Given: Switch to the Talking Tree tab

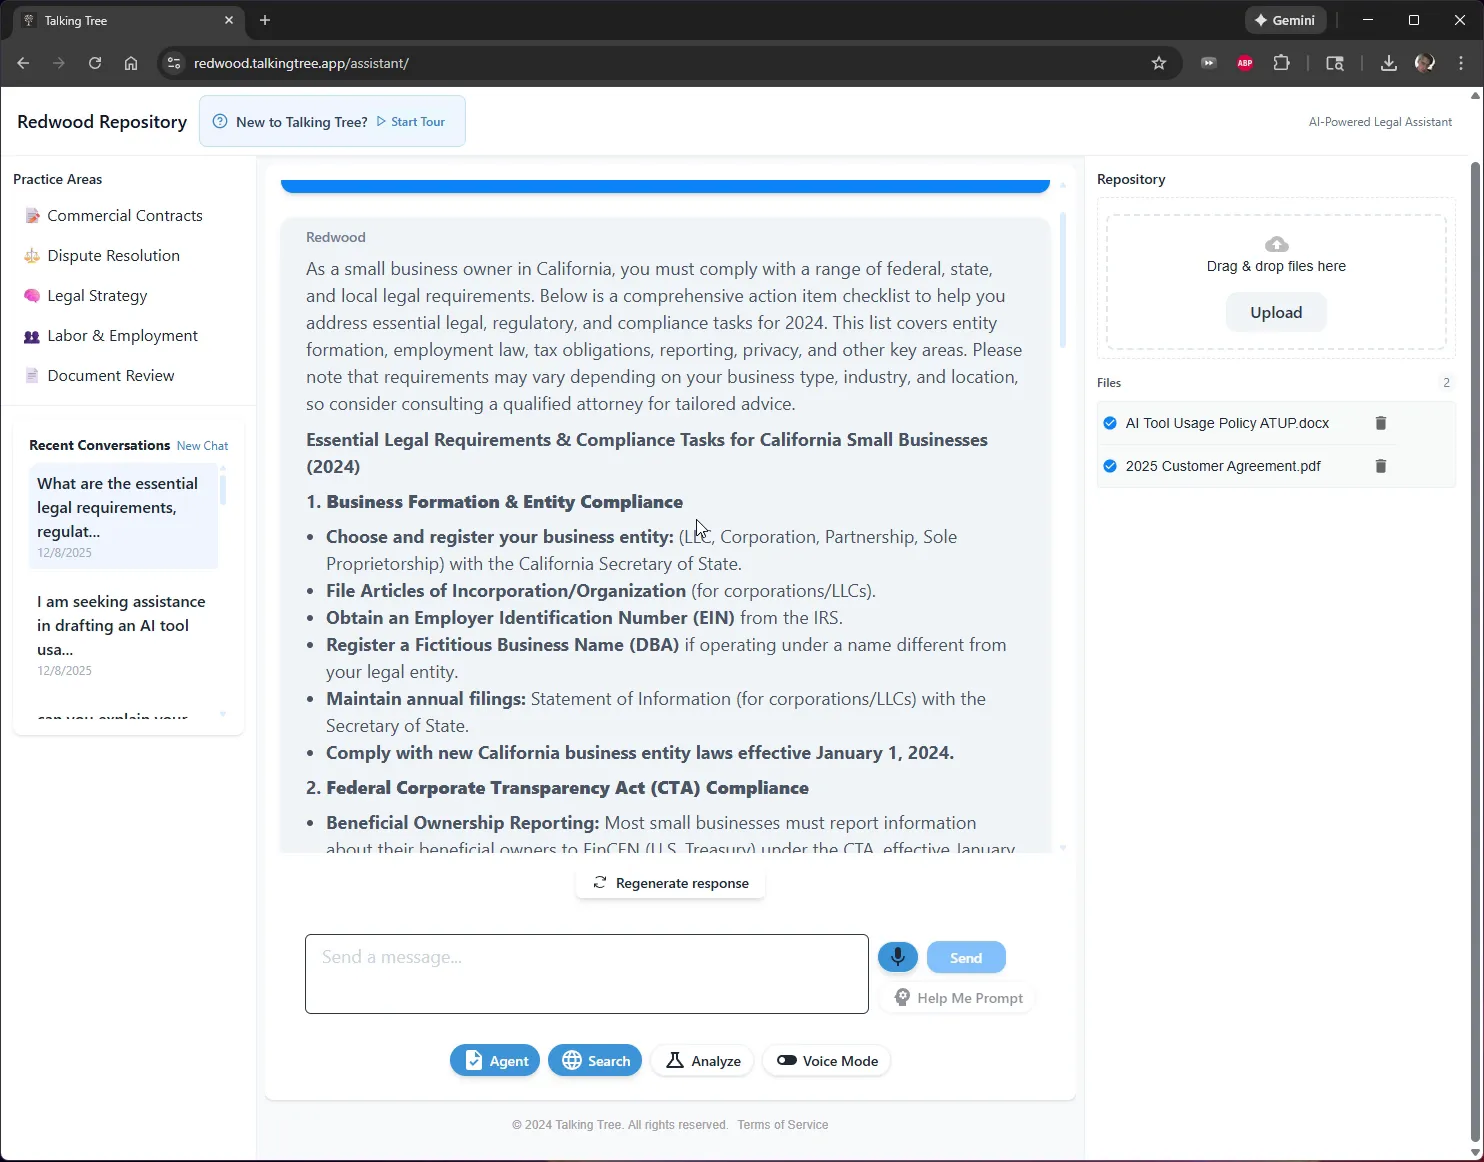Looking at the screenshot, I should click(x=126, y=20).
